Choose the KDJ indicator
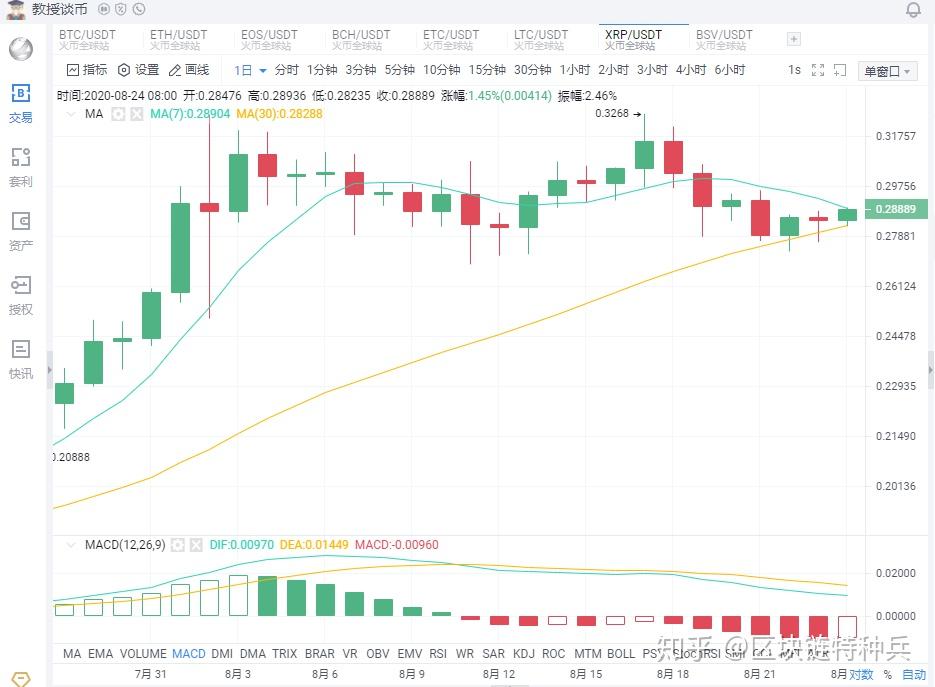935x687 pixels. (x=524, y=653)
